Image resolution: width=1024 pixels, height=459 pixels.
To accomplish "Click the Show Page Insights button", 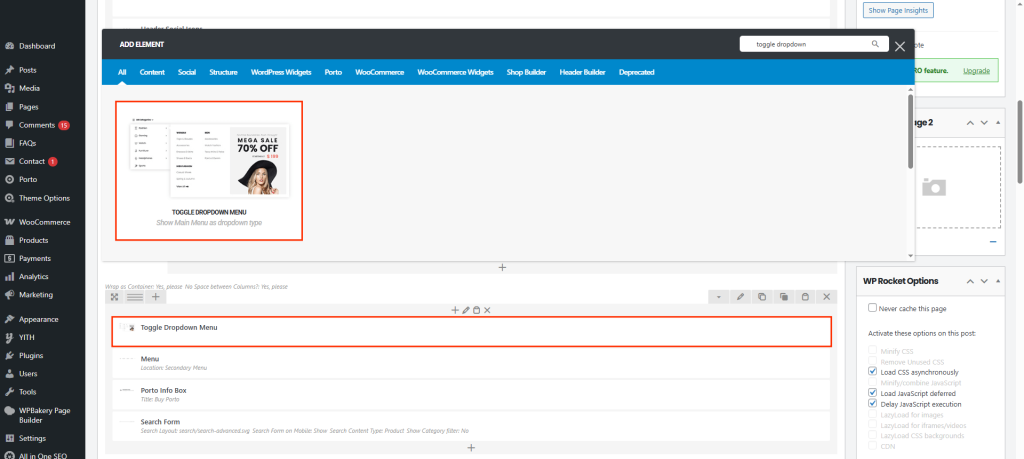I will click(x=897, y=11).
